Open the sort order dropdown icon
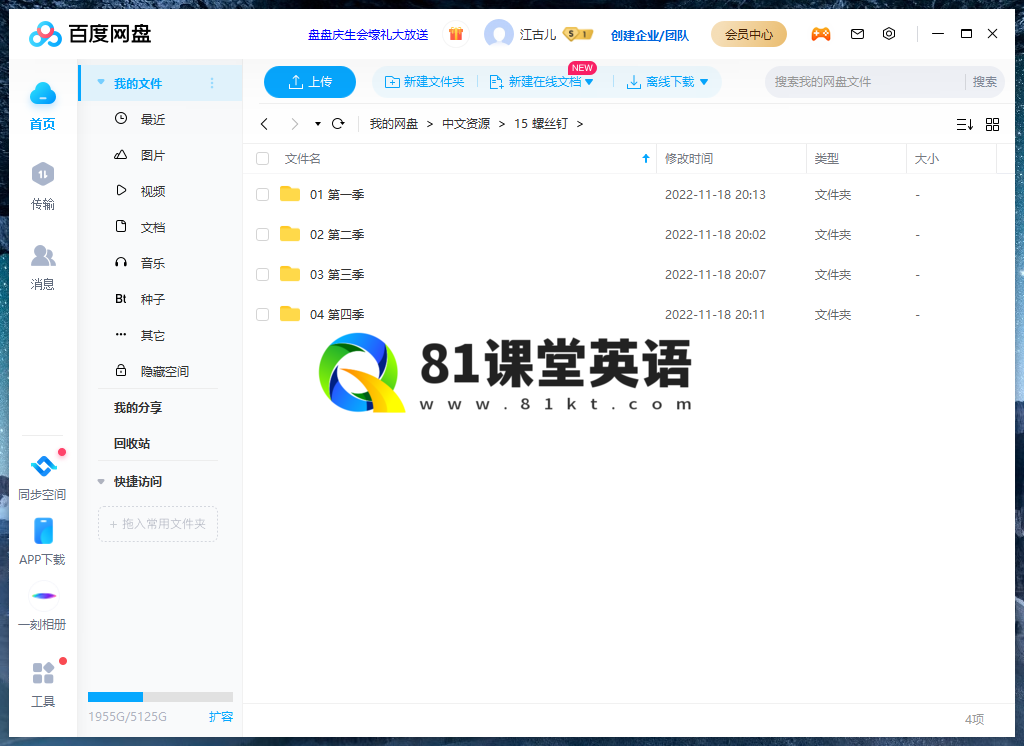This screenshot has width=1024, height=746. 964,124
